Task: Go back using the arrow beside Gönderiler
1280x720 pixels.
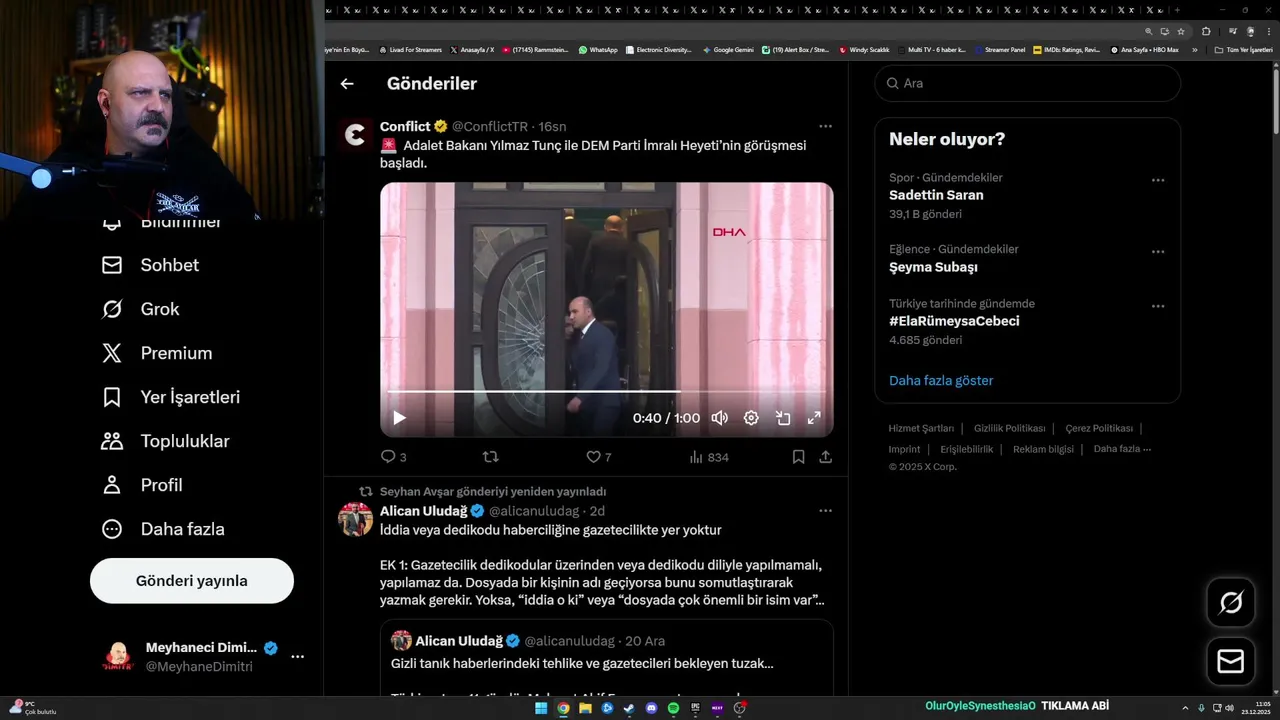Action: pyautogui.click(x=347, y=84)
